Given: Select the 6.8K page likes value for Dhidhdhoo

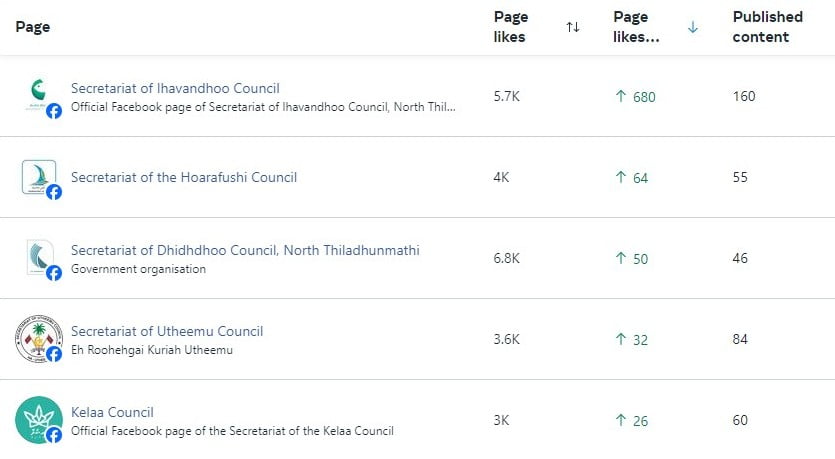Looking at the screenshot, I should [506, 258].
